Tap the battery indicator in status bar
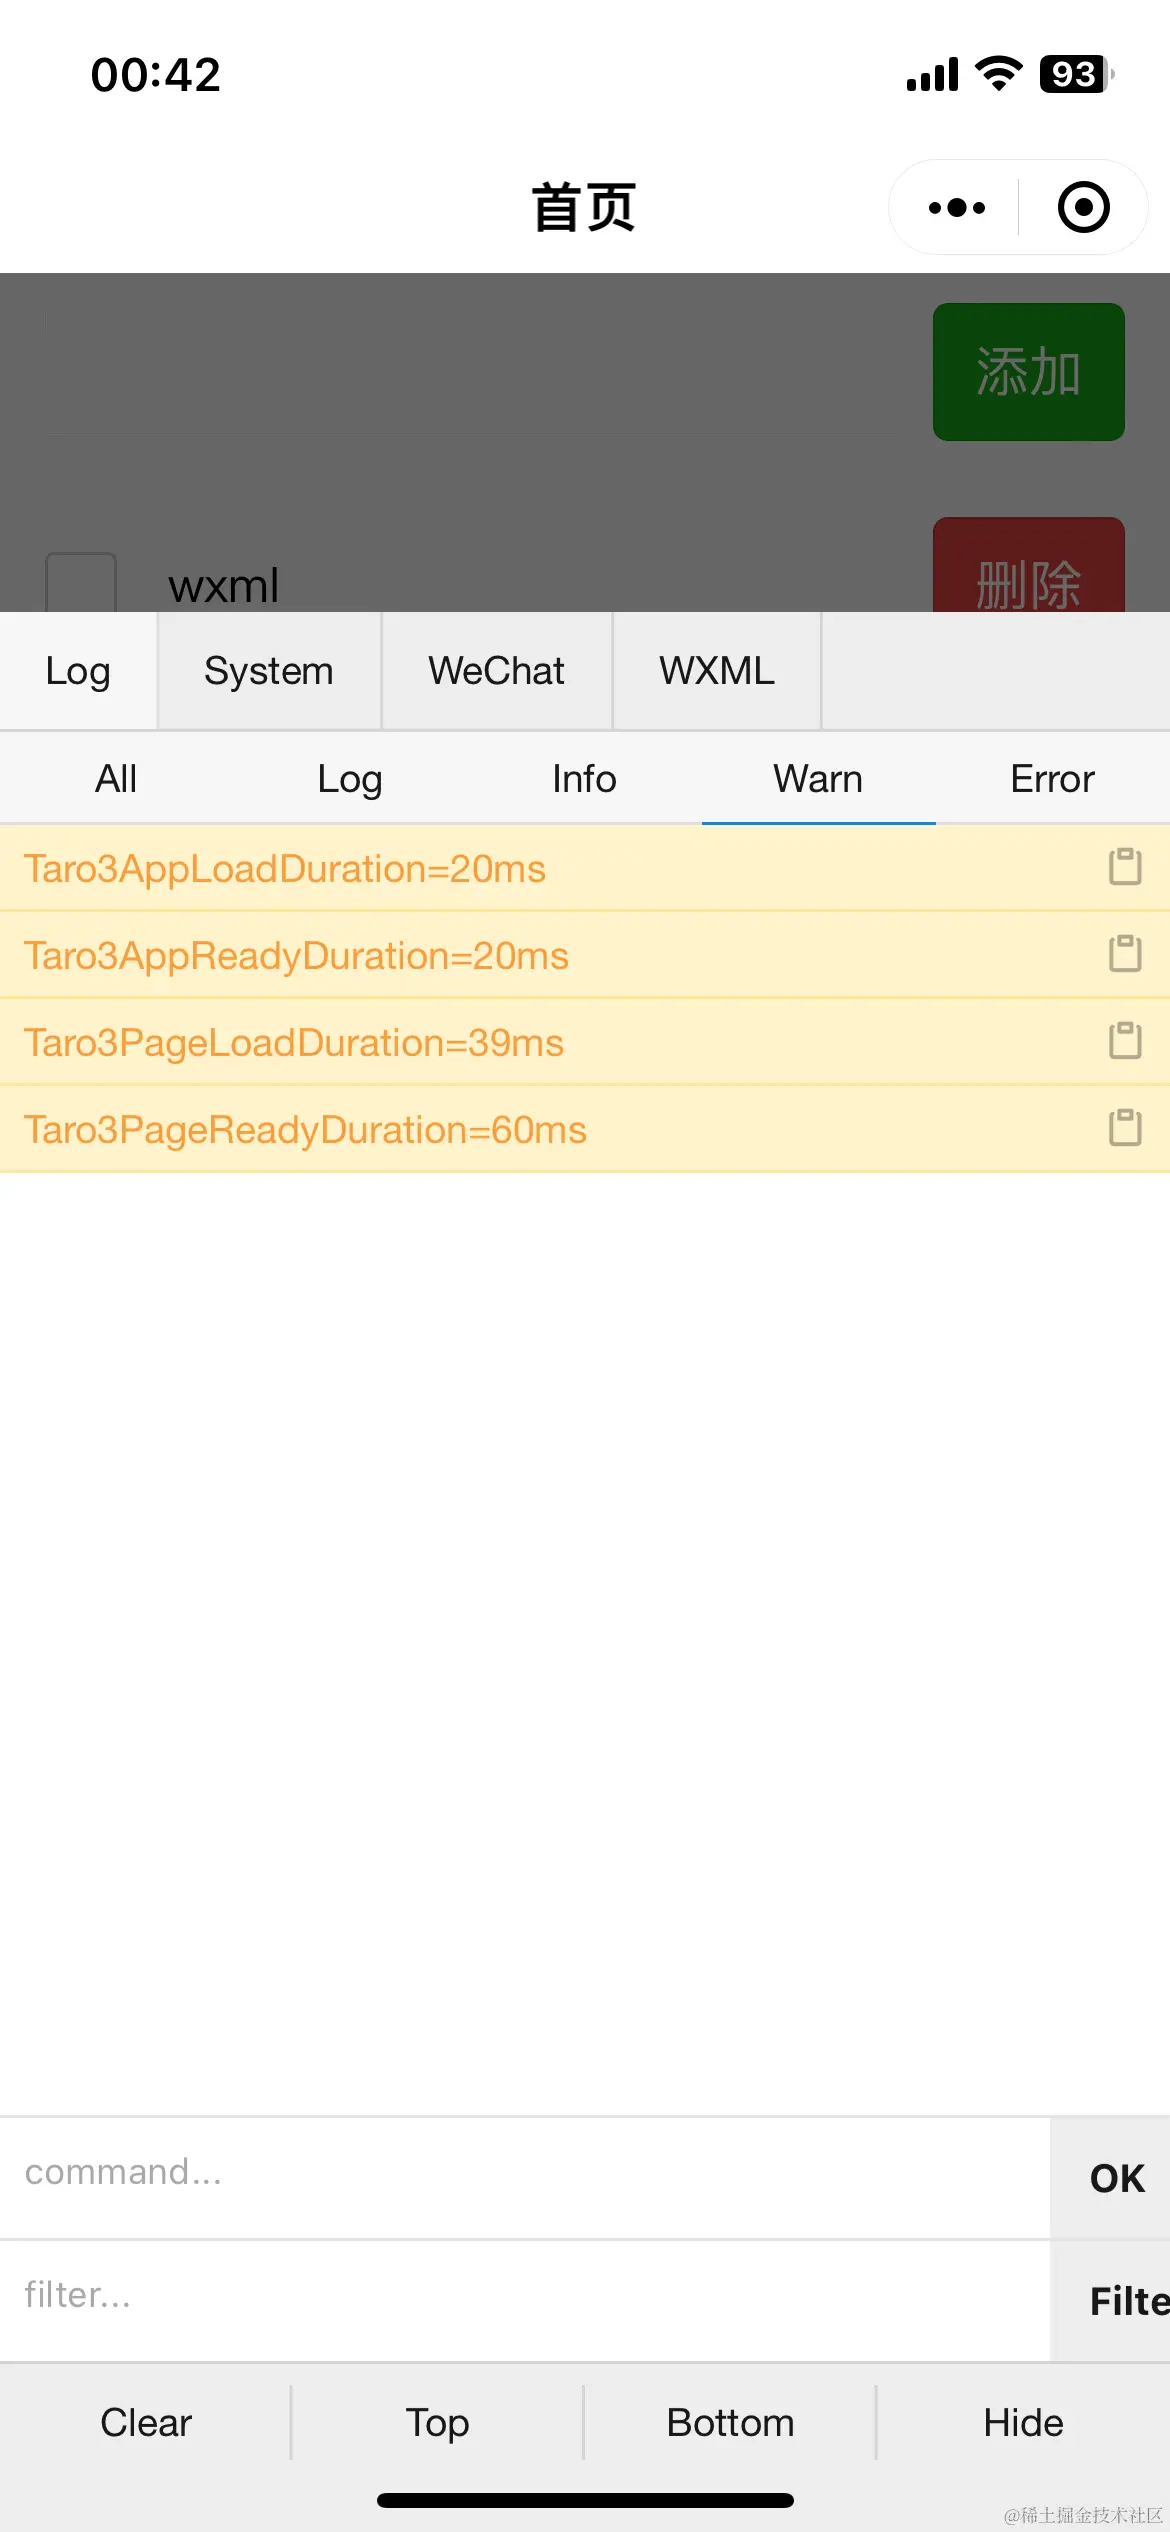This screenshot has height=2532, width=1170. pyautogui.click(x=1077, y=74)
